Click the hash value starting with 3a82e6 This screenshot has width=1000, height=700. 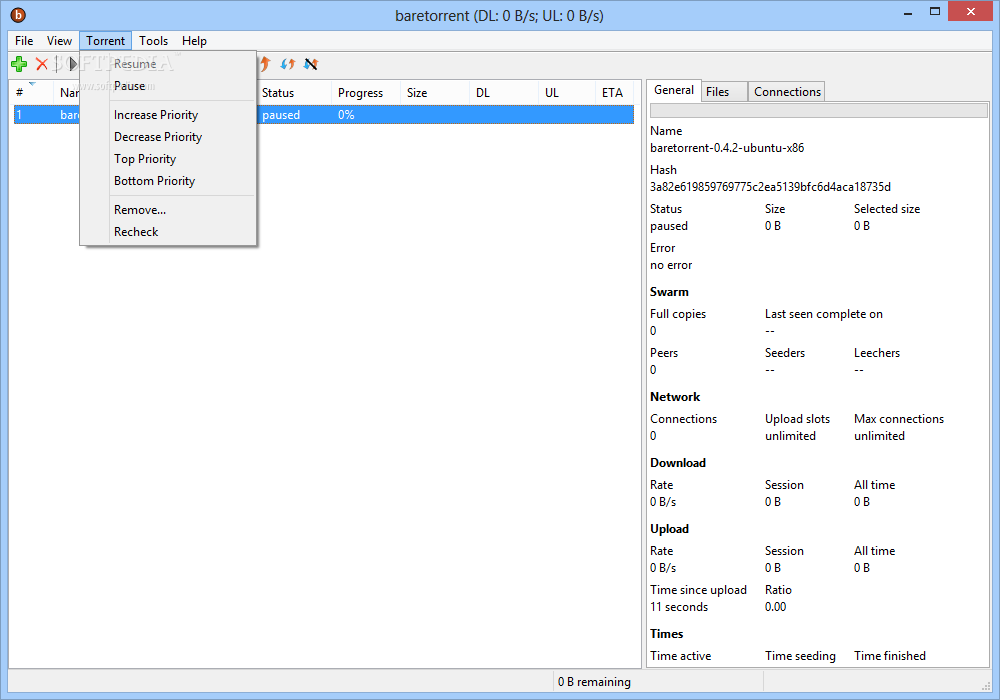tap(770, 187)
